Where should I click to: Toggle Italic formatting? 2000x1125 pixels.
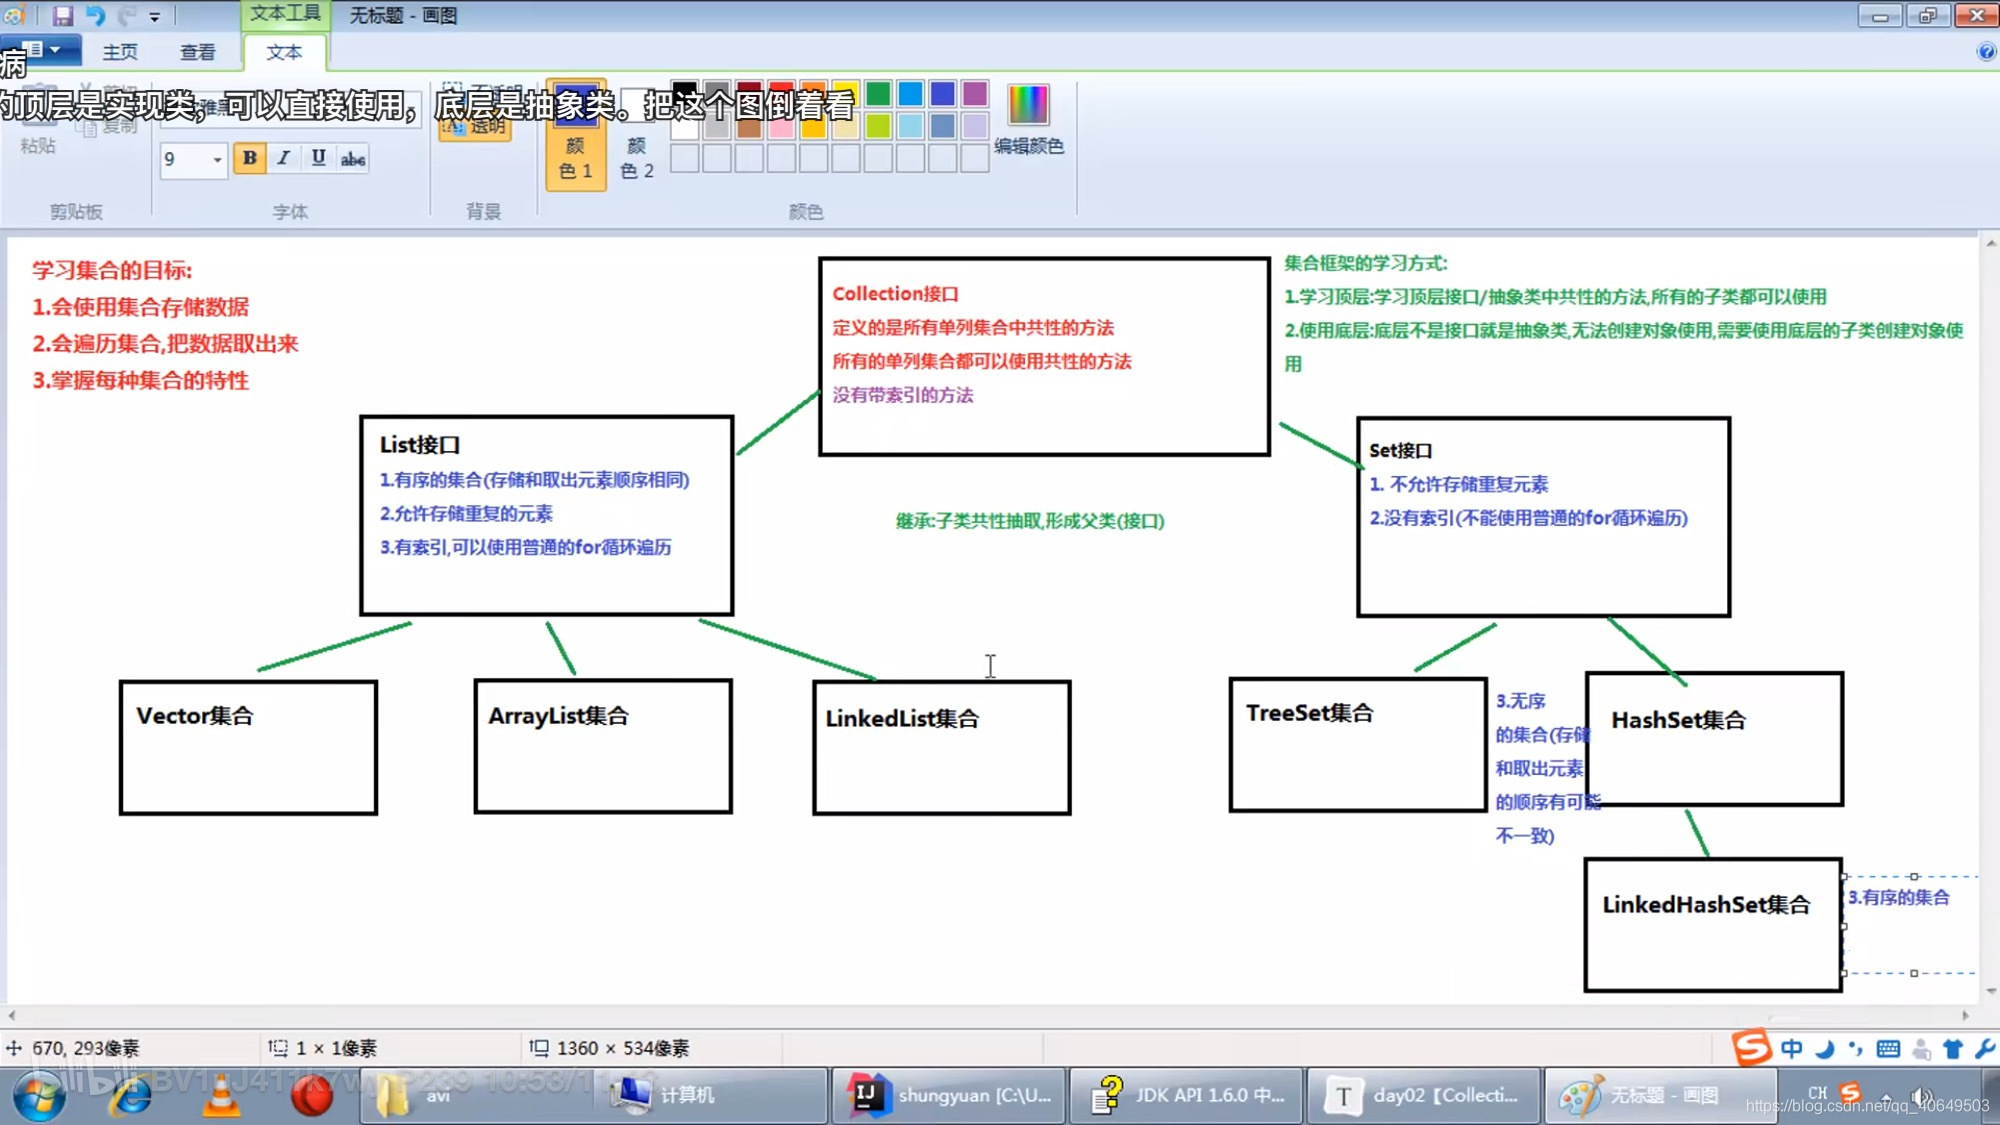pos(284,158)
